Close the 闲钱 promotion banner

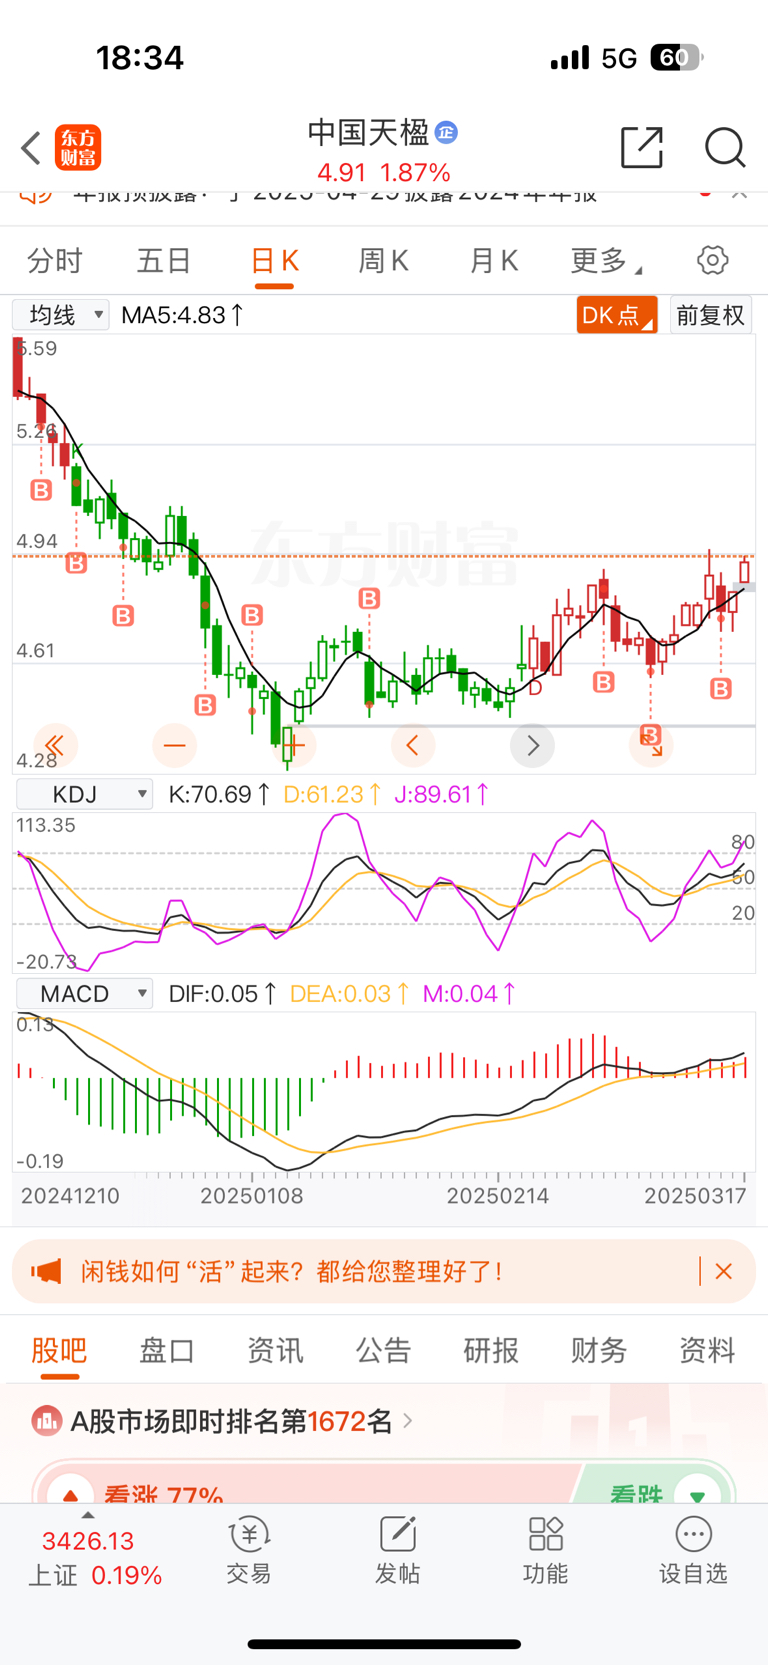(x=724, y=1271)
